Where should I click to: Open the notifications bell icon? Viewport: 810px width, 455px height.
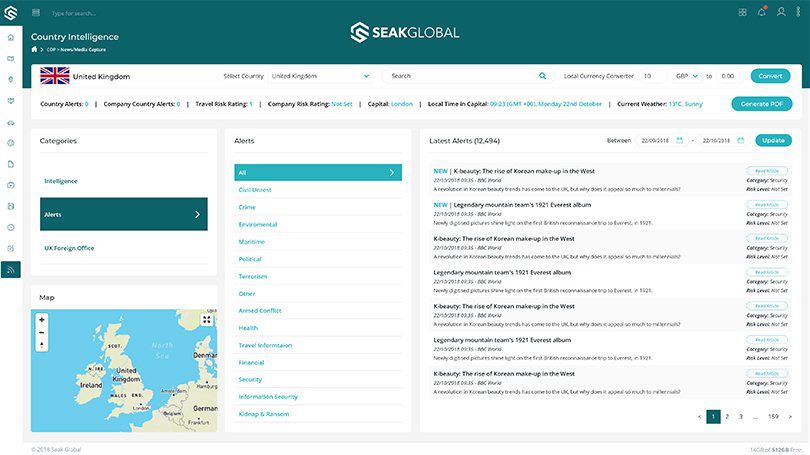762,13
